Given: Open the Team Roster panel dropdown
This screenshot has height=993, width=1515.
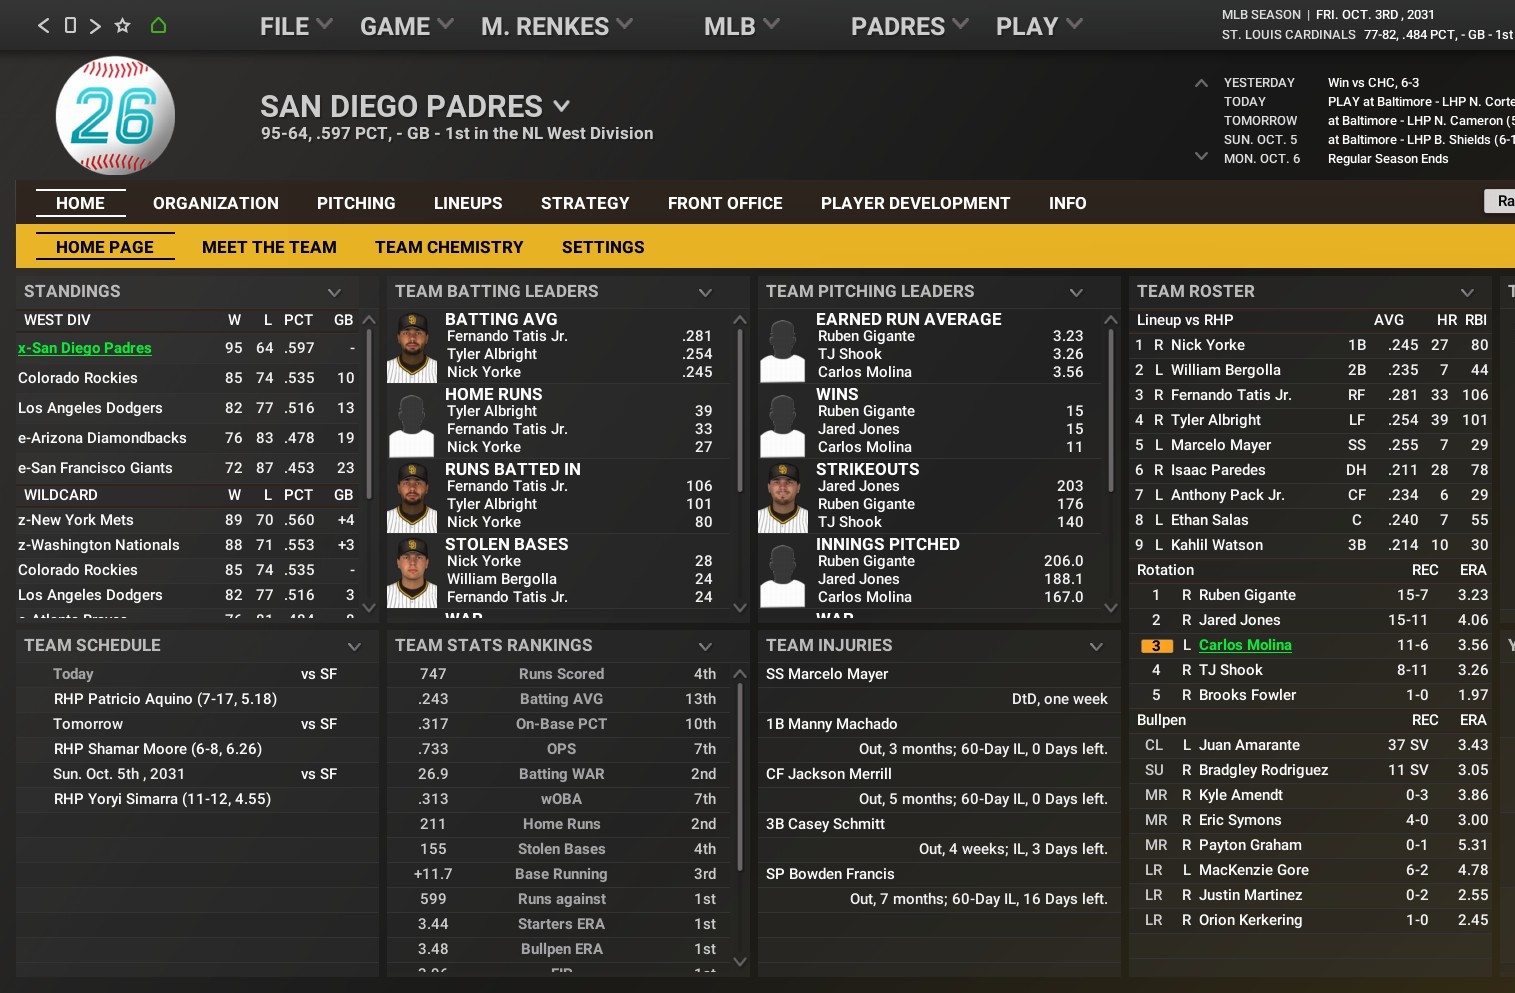Looking at the screenshot, I should [x=1467, y=292].
